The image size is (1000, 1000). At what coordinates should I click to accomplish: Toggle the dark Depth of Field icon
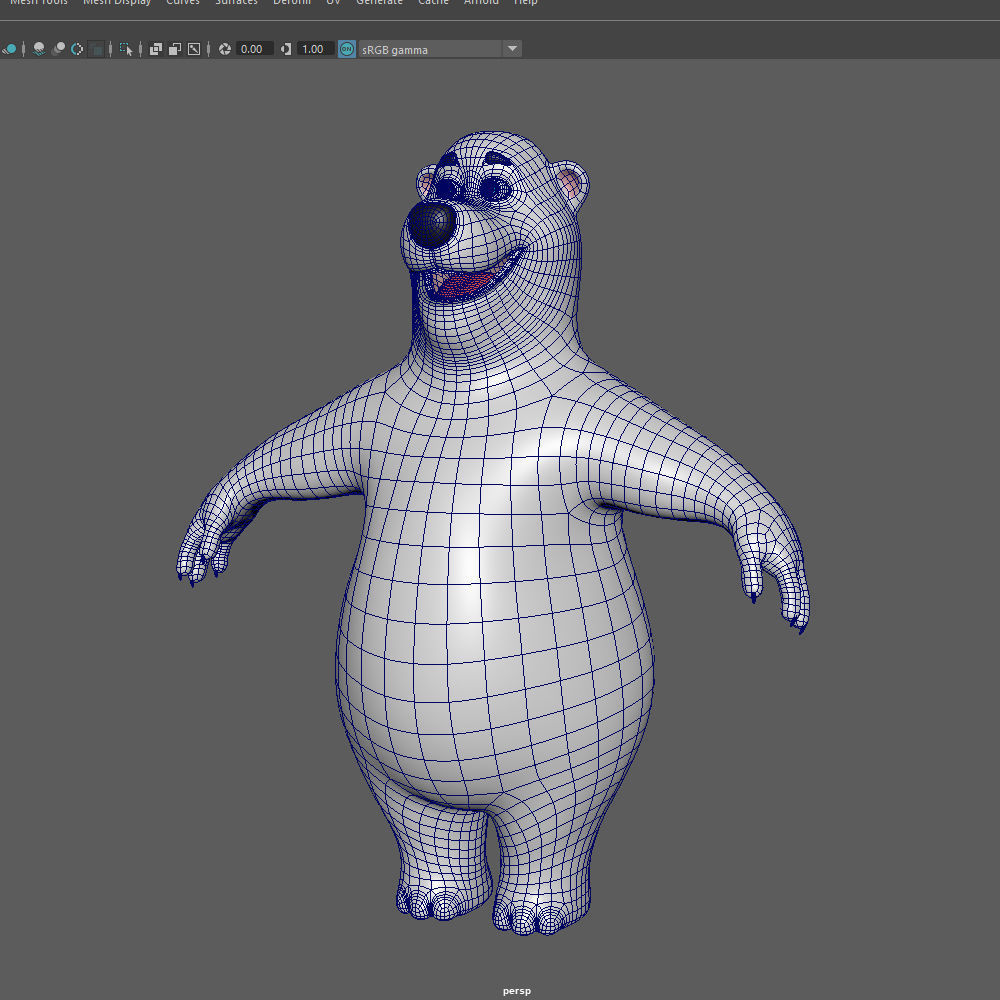click(96, 49)
